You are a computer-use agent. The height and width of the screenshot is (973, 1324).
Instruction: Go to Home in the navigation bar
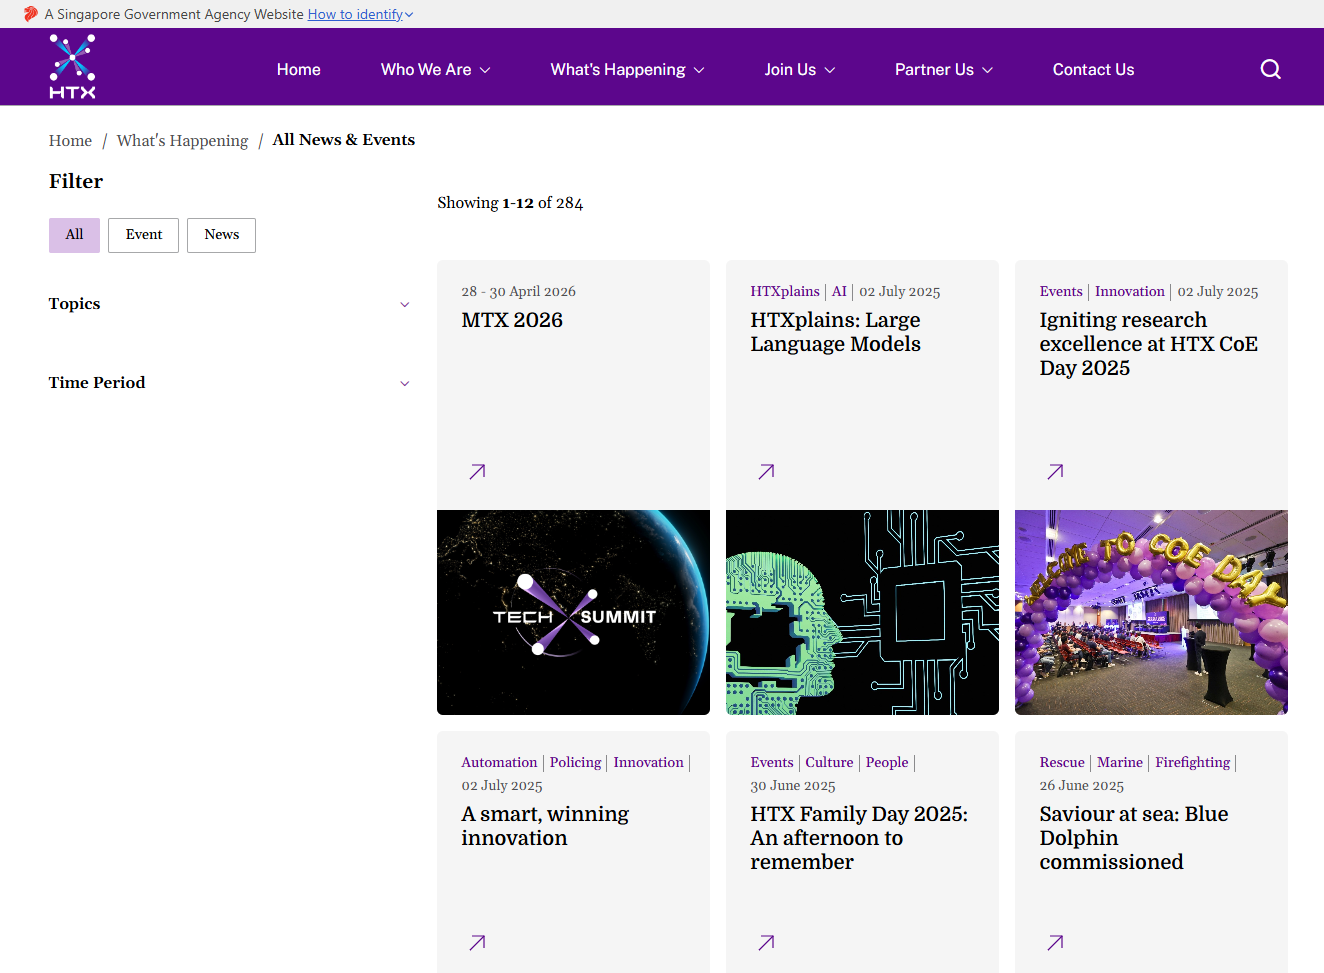pos(299,69)
